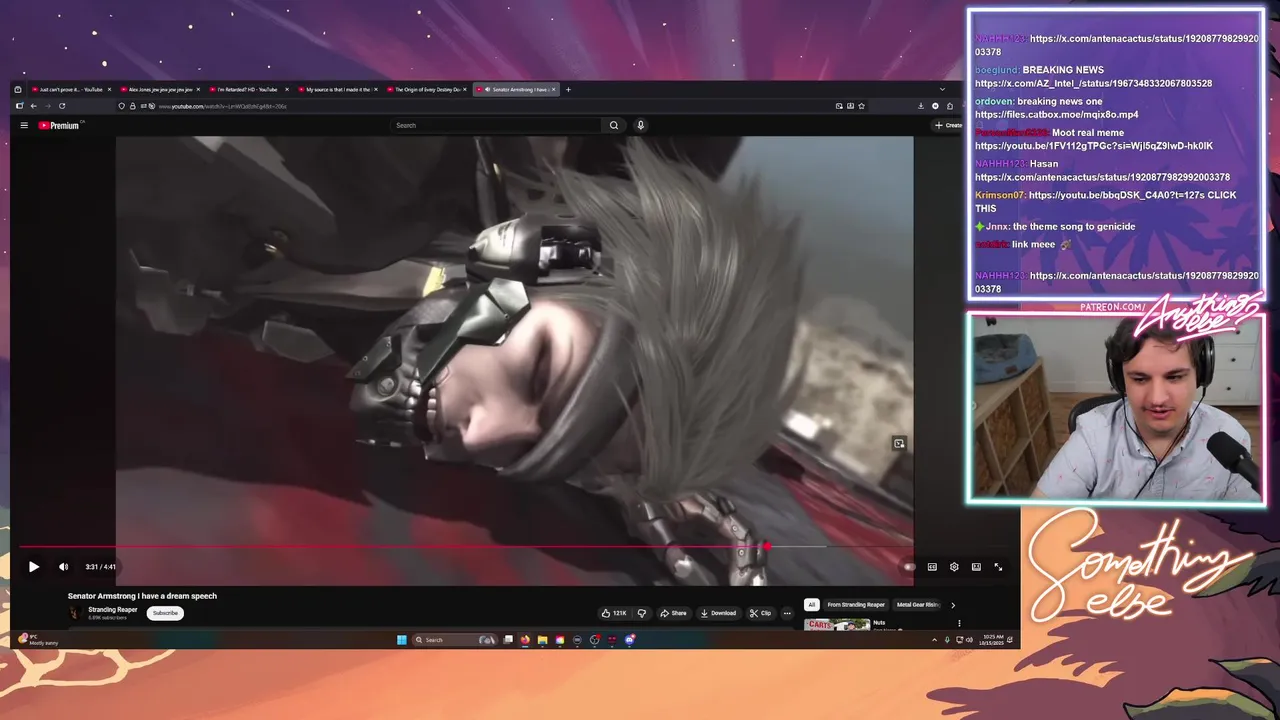Open the Create button in YouTube header

click(x=947, y=125)
